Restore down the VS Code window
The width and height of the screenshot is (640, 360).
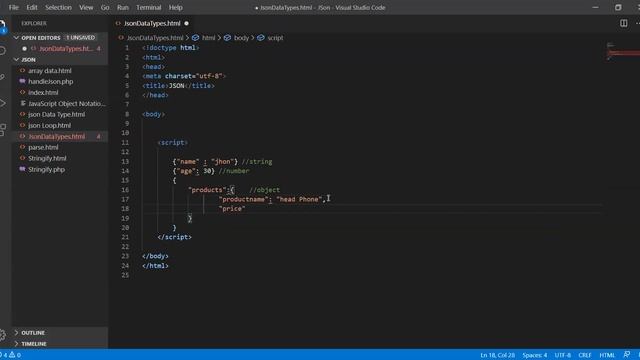tap(618, 7)
